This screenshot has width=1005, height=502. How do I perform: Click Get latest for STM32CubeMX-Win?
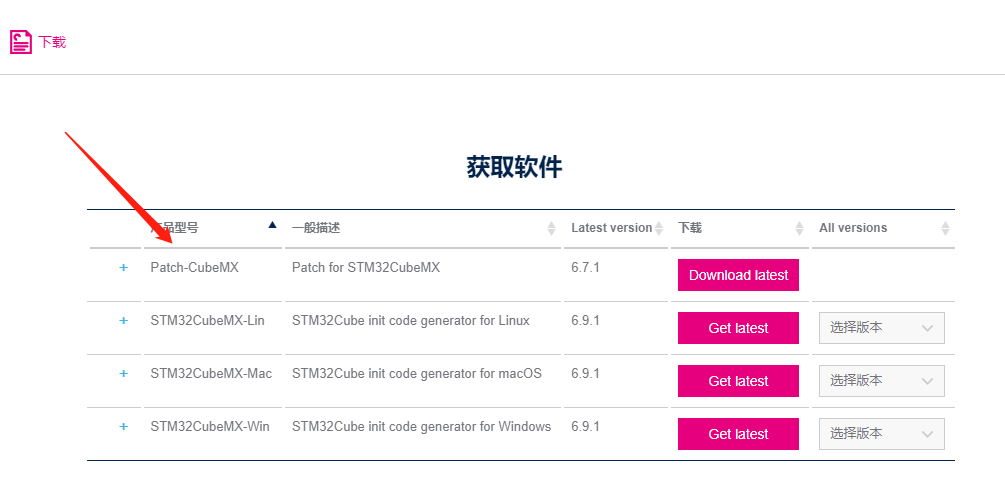pos(738,434)
